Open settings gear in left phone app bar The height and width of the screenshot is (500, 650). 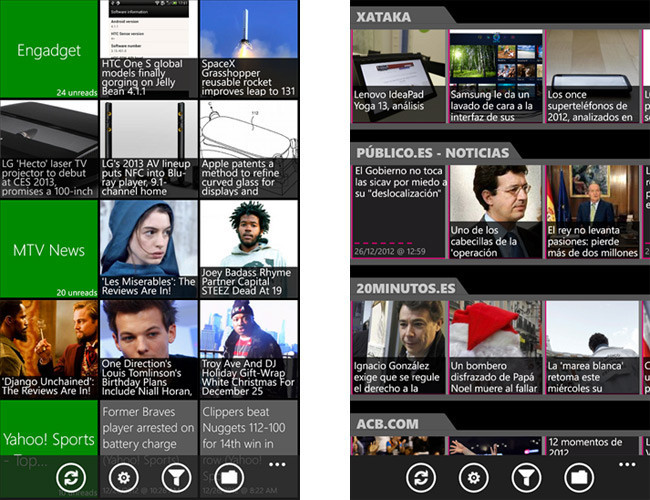pyautogui.click(x=124, y=478)
